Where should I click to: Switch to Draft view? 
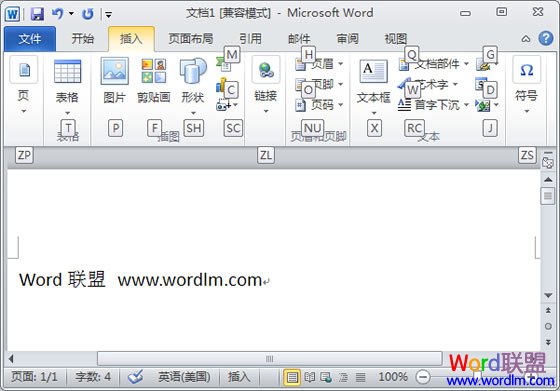pos(360,377)
